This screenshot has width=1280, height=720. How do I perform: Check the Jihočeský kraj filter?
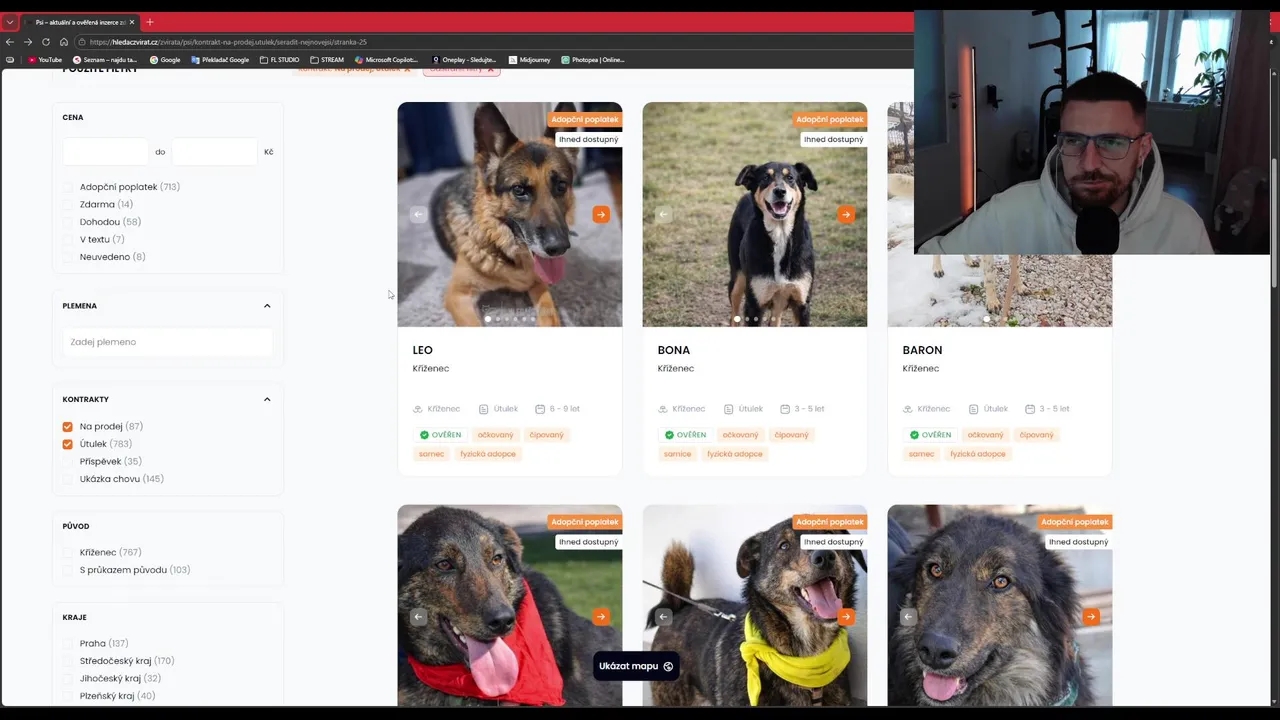(x=68, y=678)
